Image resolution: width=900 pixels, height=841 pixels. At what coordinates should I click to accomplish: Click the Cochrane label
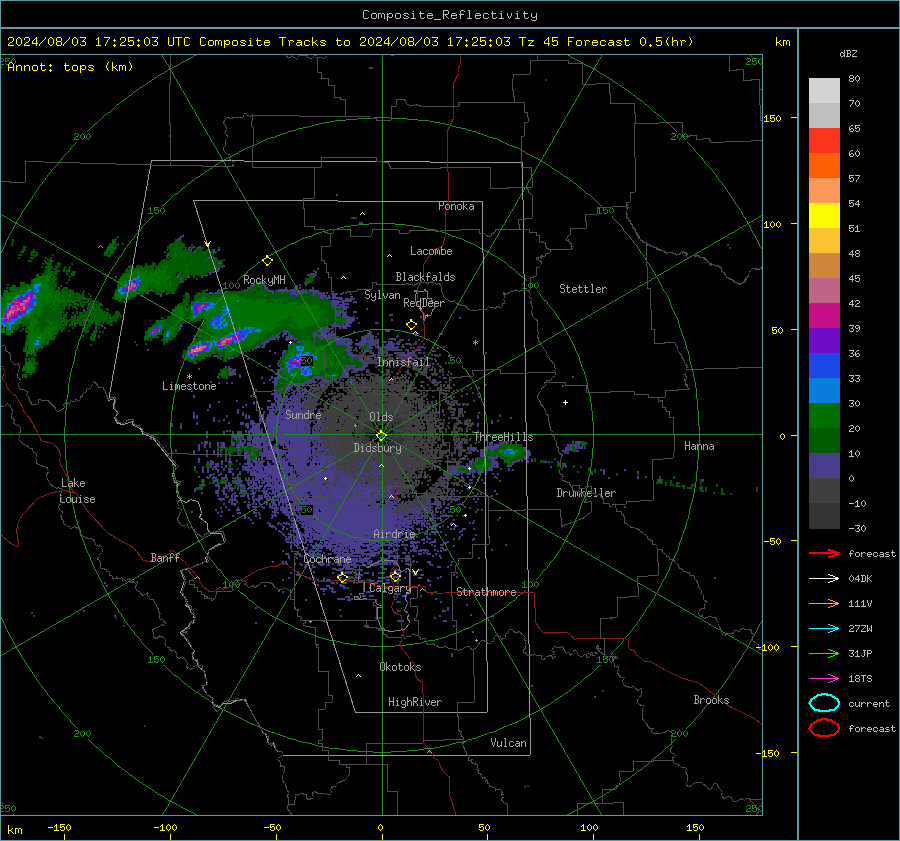coord(327,559)
